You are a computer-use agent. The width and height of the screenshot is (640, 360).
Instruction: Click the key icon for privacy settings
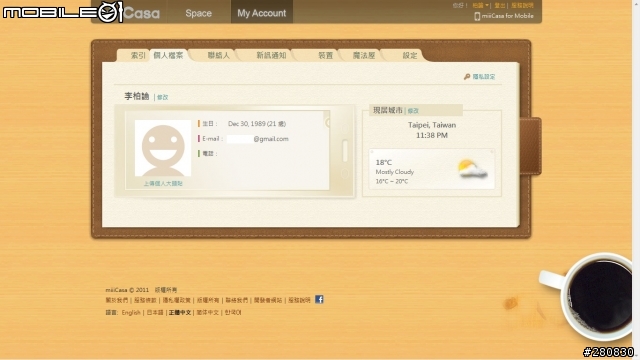click(x=467, y=76)
